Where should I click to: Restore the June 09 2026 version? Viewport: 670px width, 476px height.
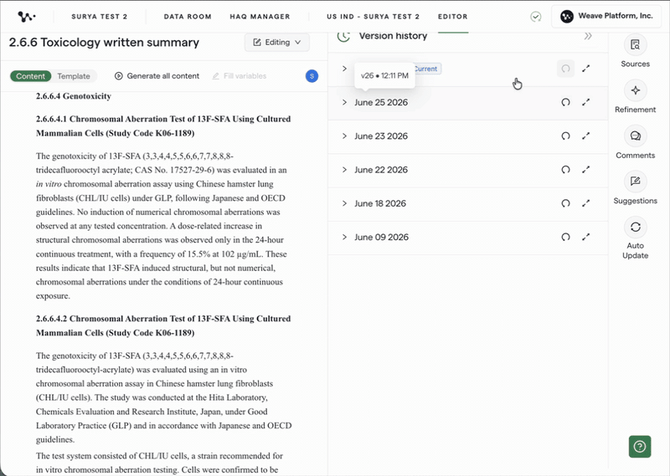pyautogui.click(x=565, y=237)
